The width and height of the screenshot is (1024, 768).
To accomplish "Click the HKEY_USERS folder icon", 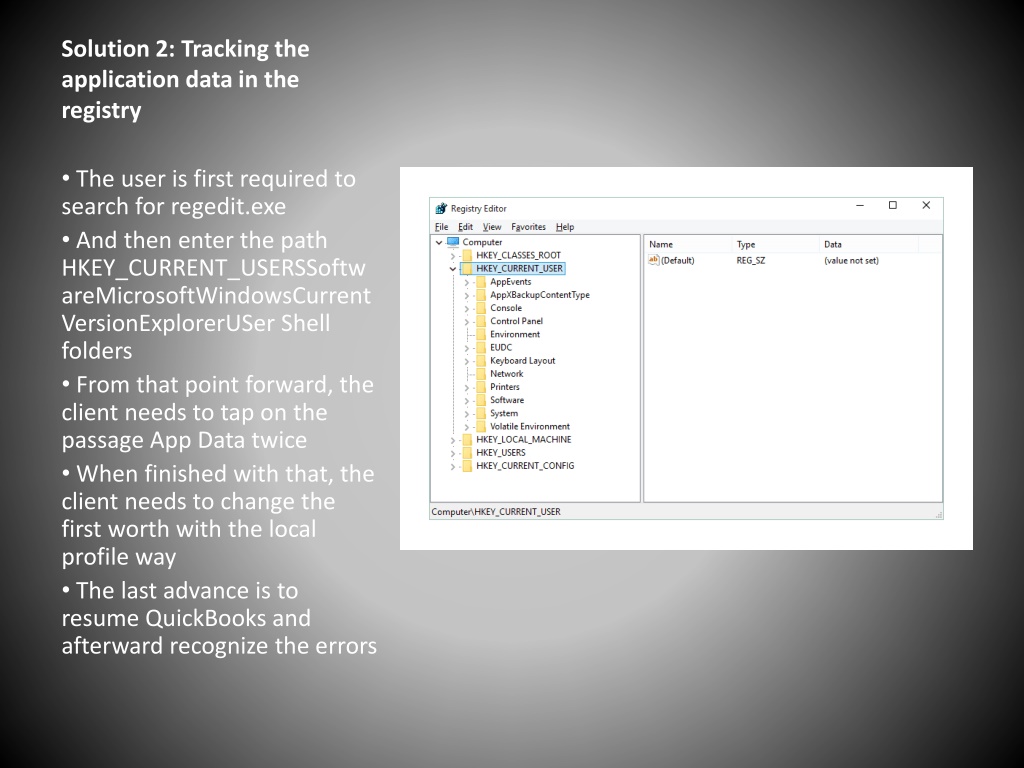I will click(467, 453).
